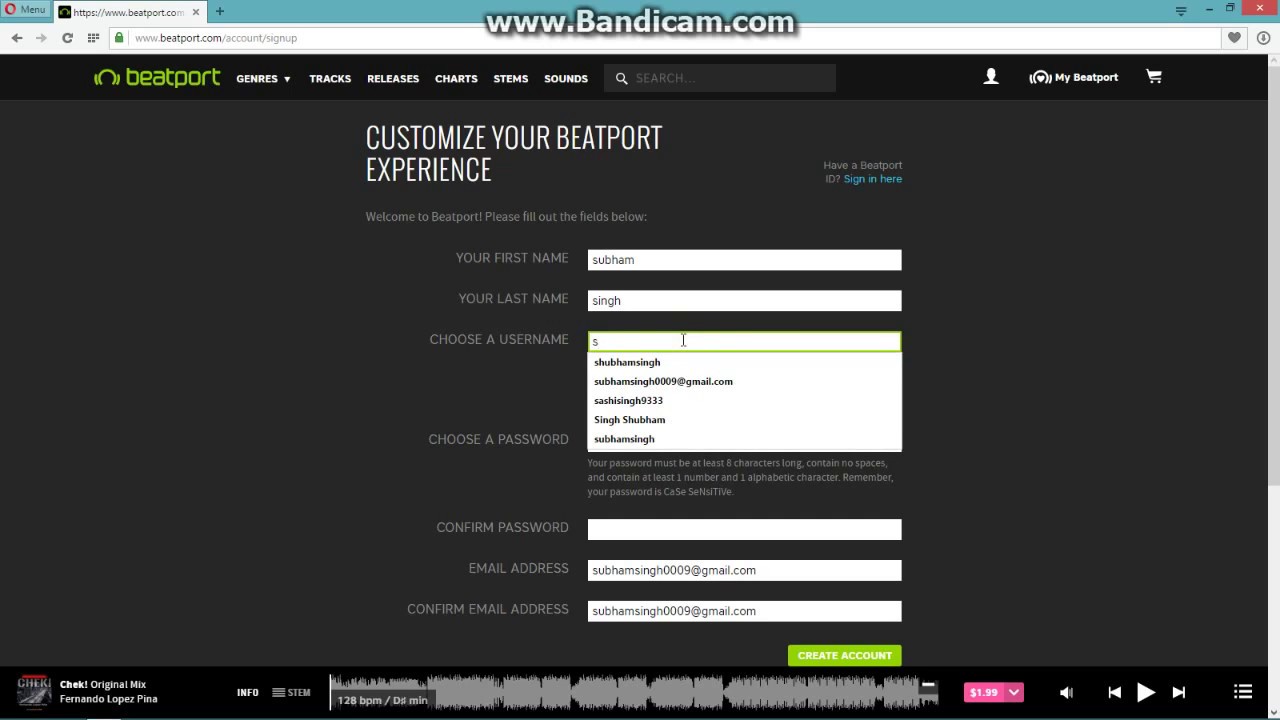Open Stem view in player
This screenshot has width=1280, height=720.
click(291, 692)
